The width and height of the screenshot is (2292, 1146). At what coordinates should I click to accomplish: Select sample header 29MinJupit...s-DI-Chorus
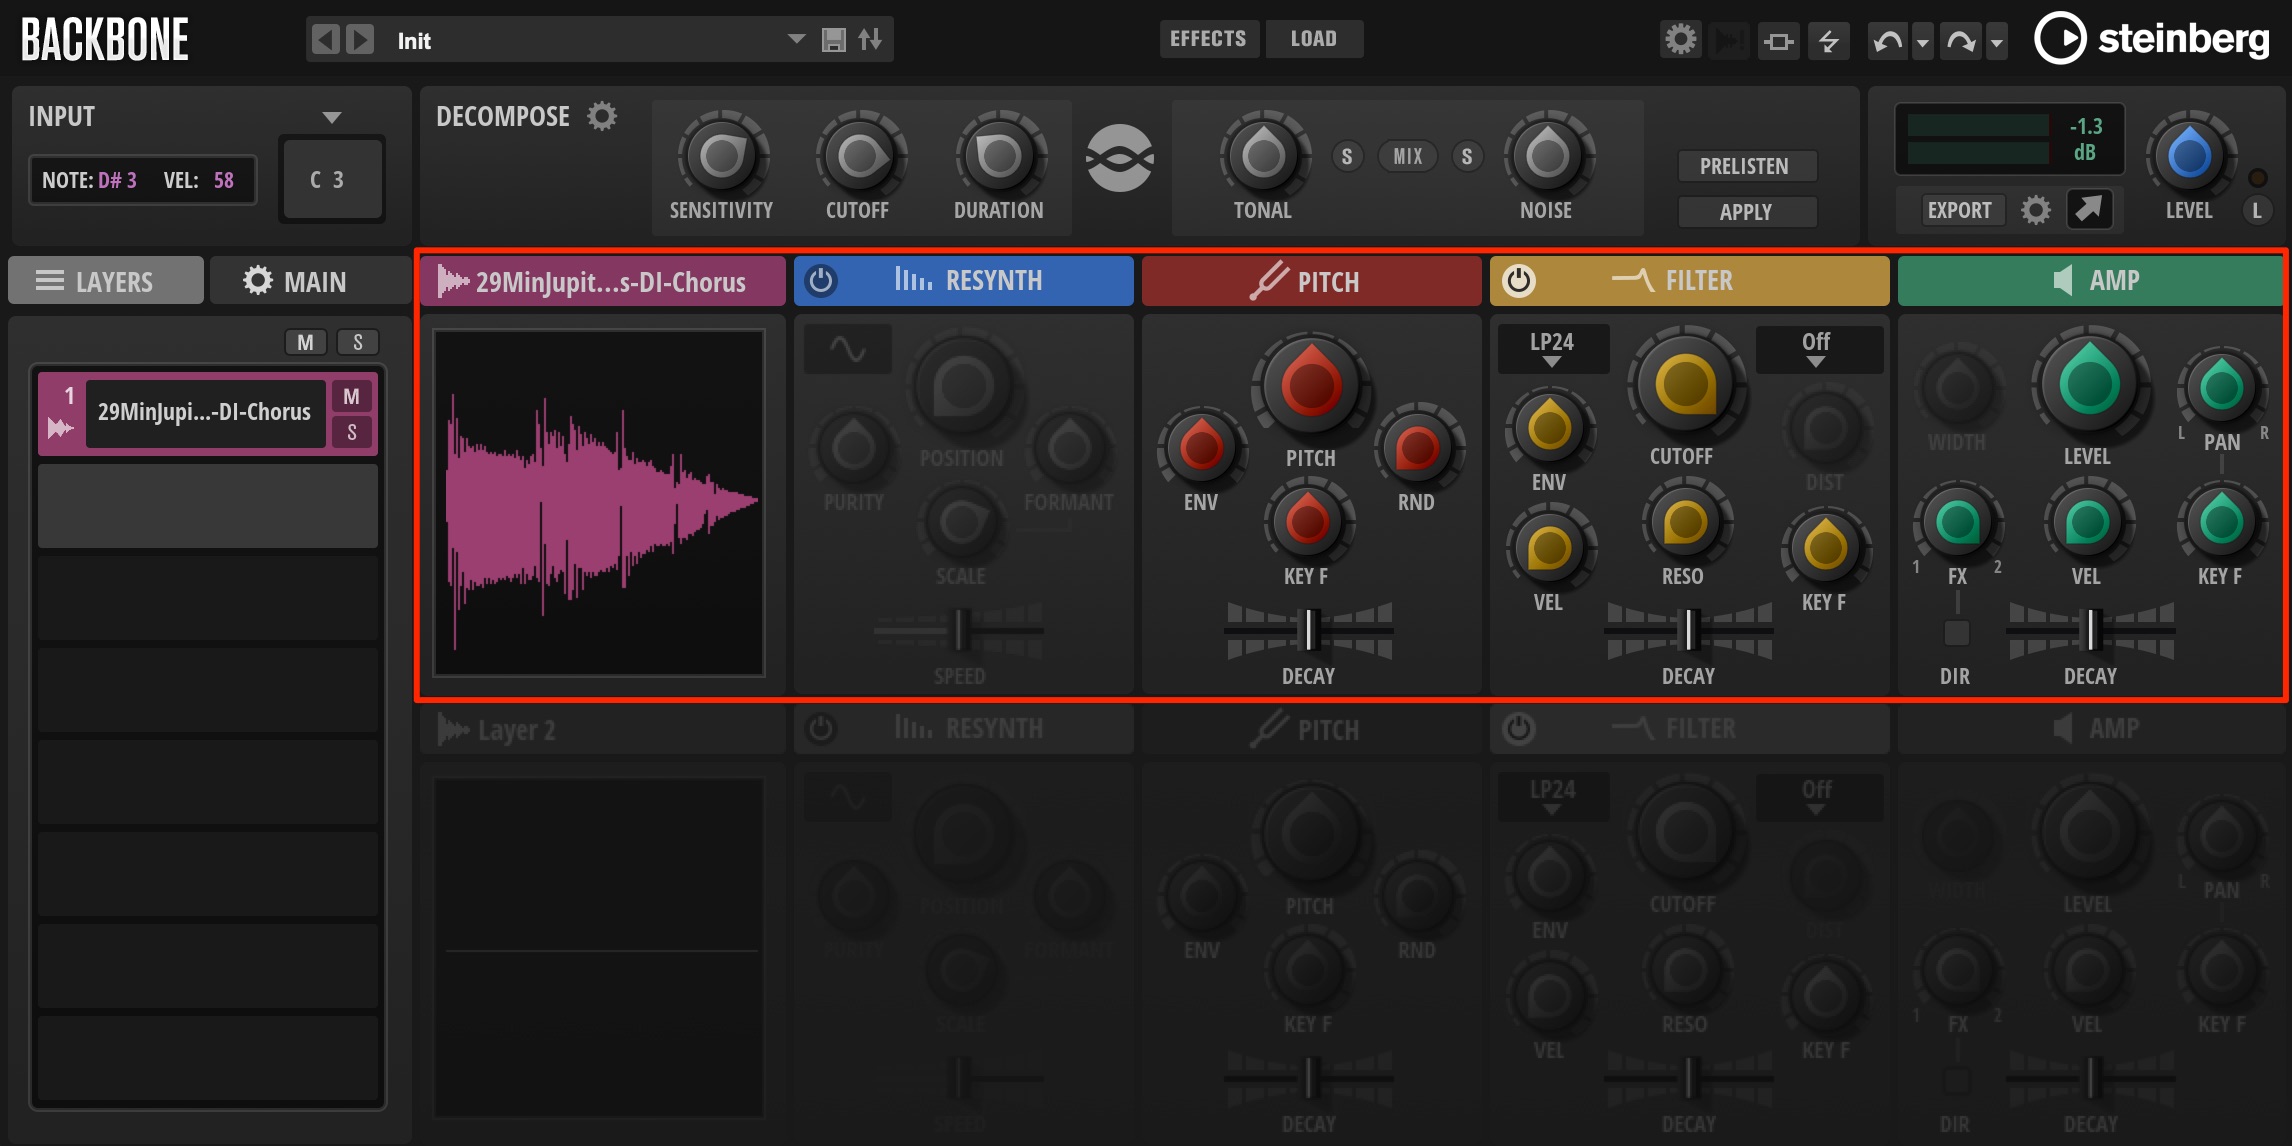[x=603, y=281]
